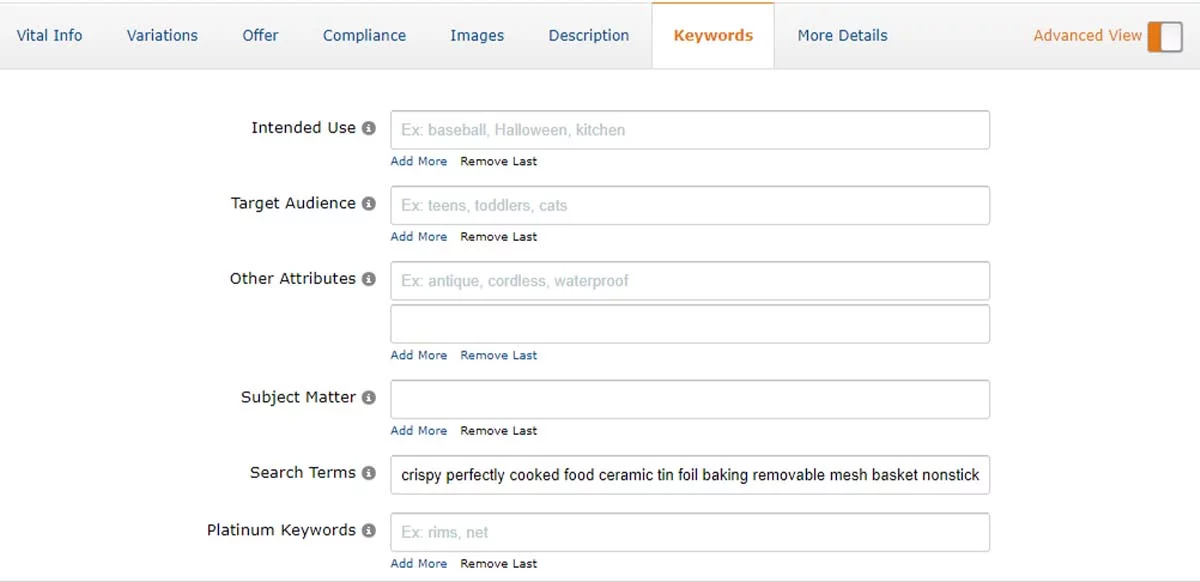
Task: Click the info icon beside Target Audience
Action: pos(369,204)
